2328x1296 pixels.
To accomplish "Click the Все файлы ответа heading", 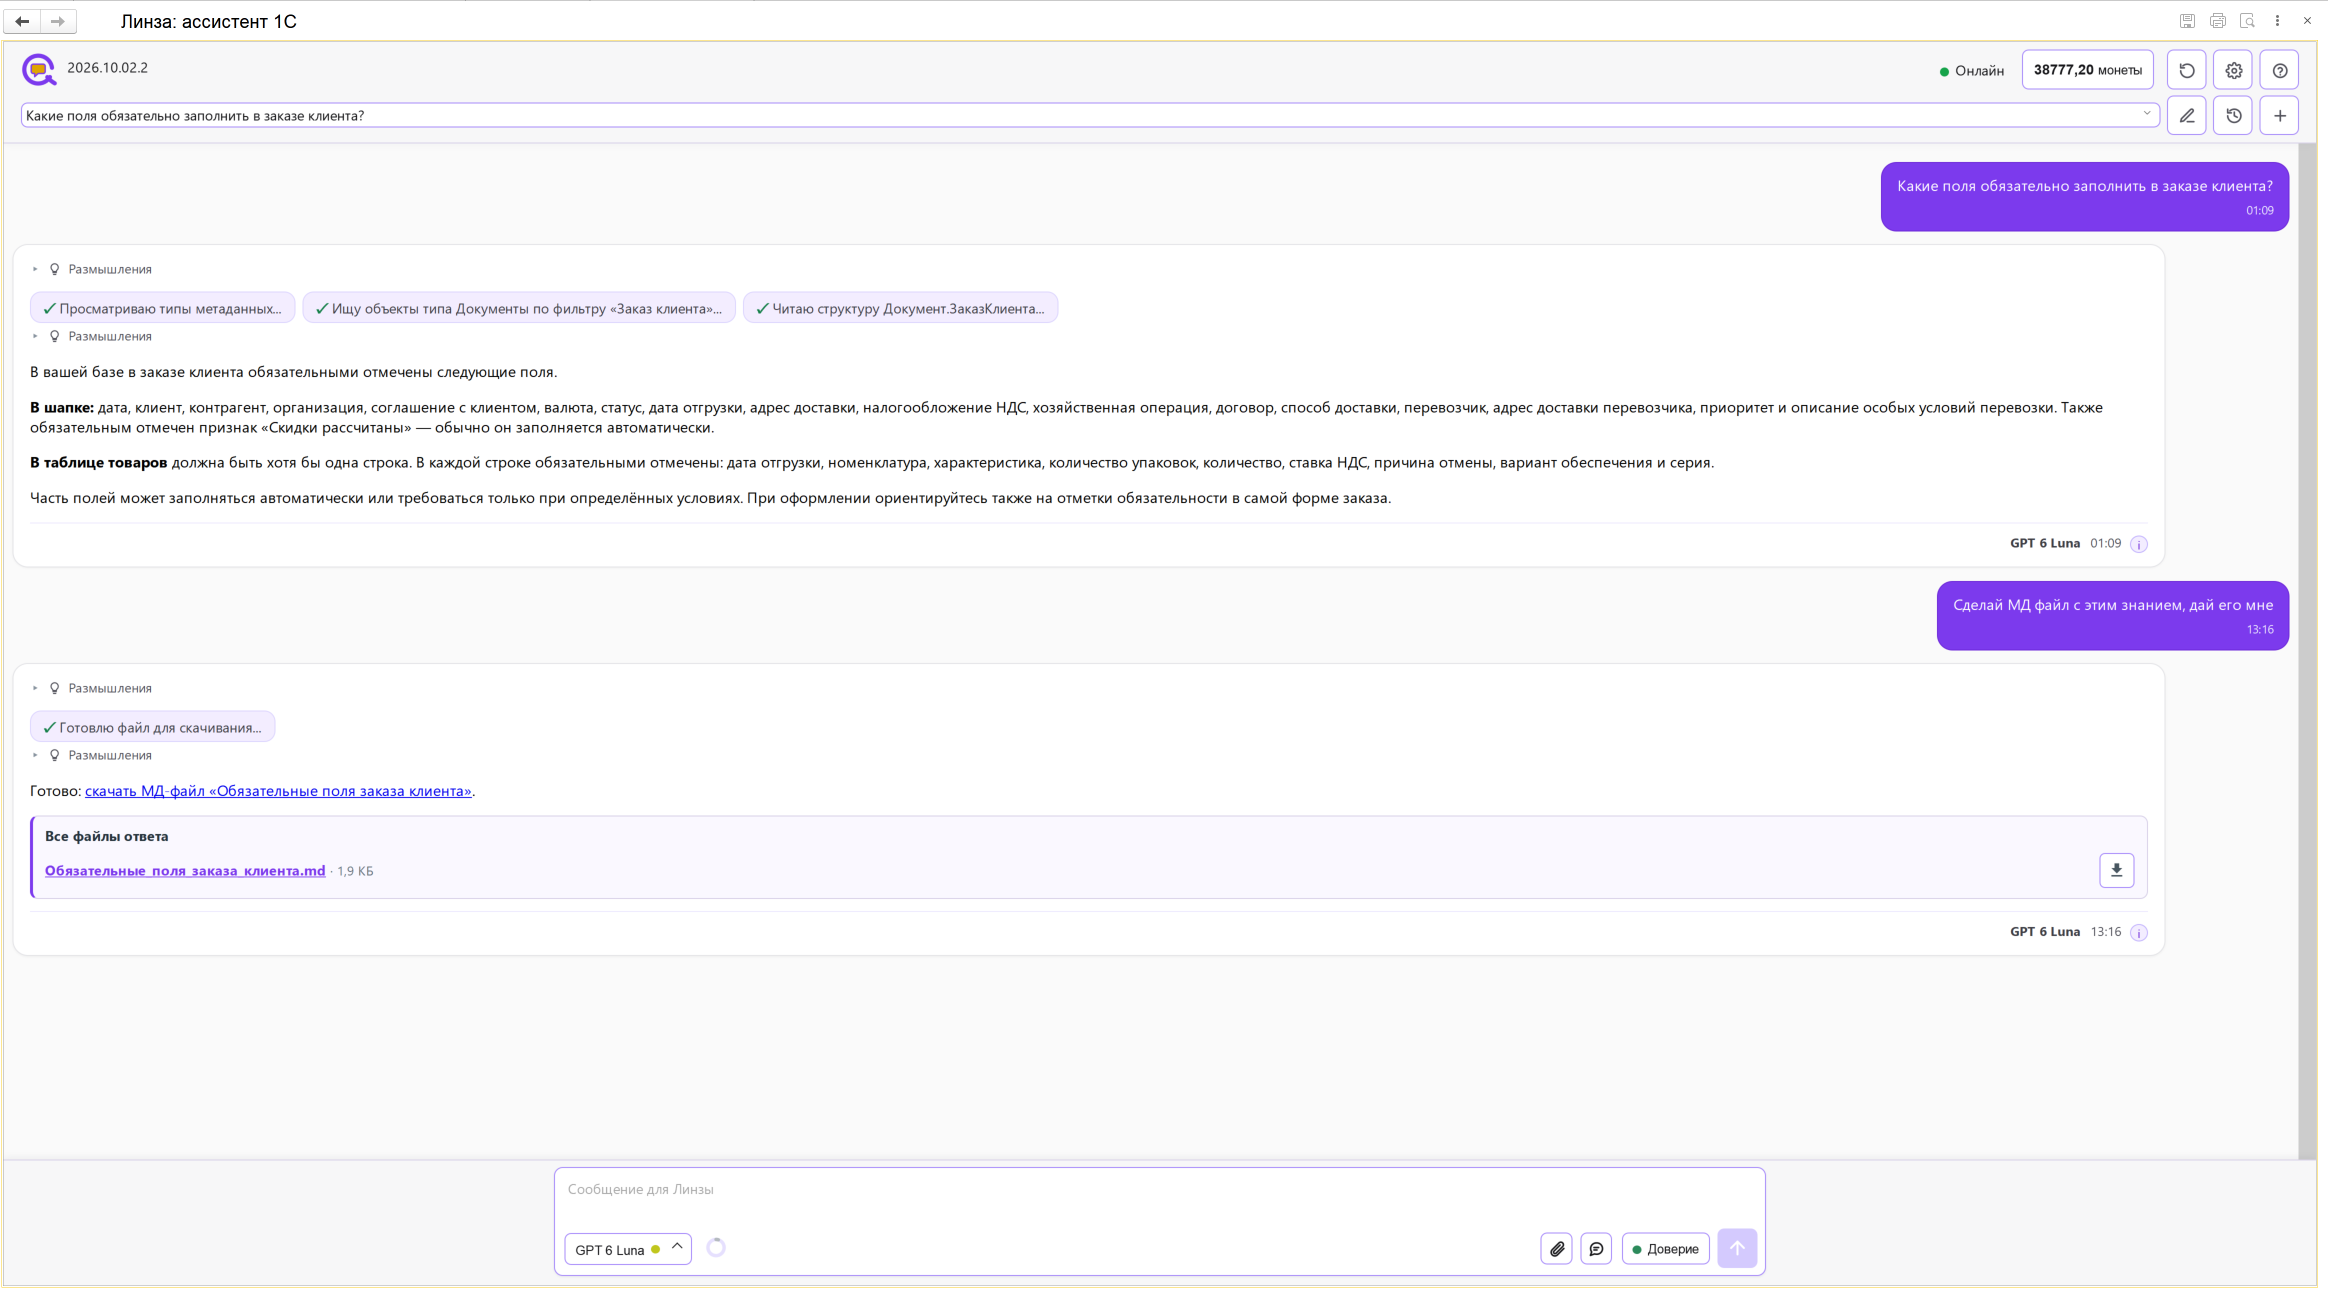I will pos(106,836).
